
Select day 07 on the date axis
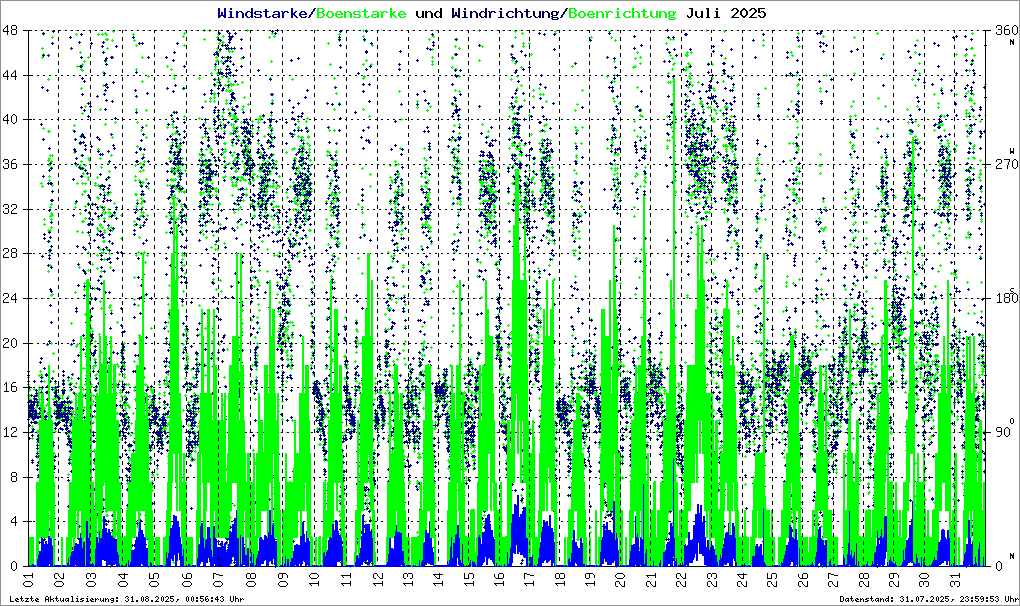point(219,579)
